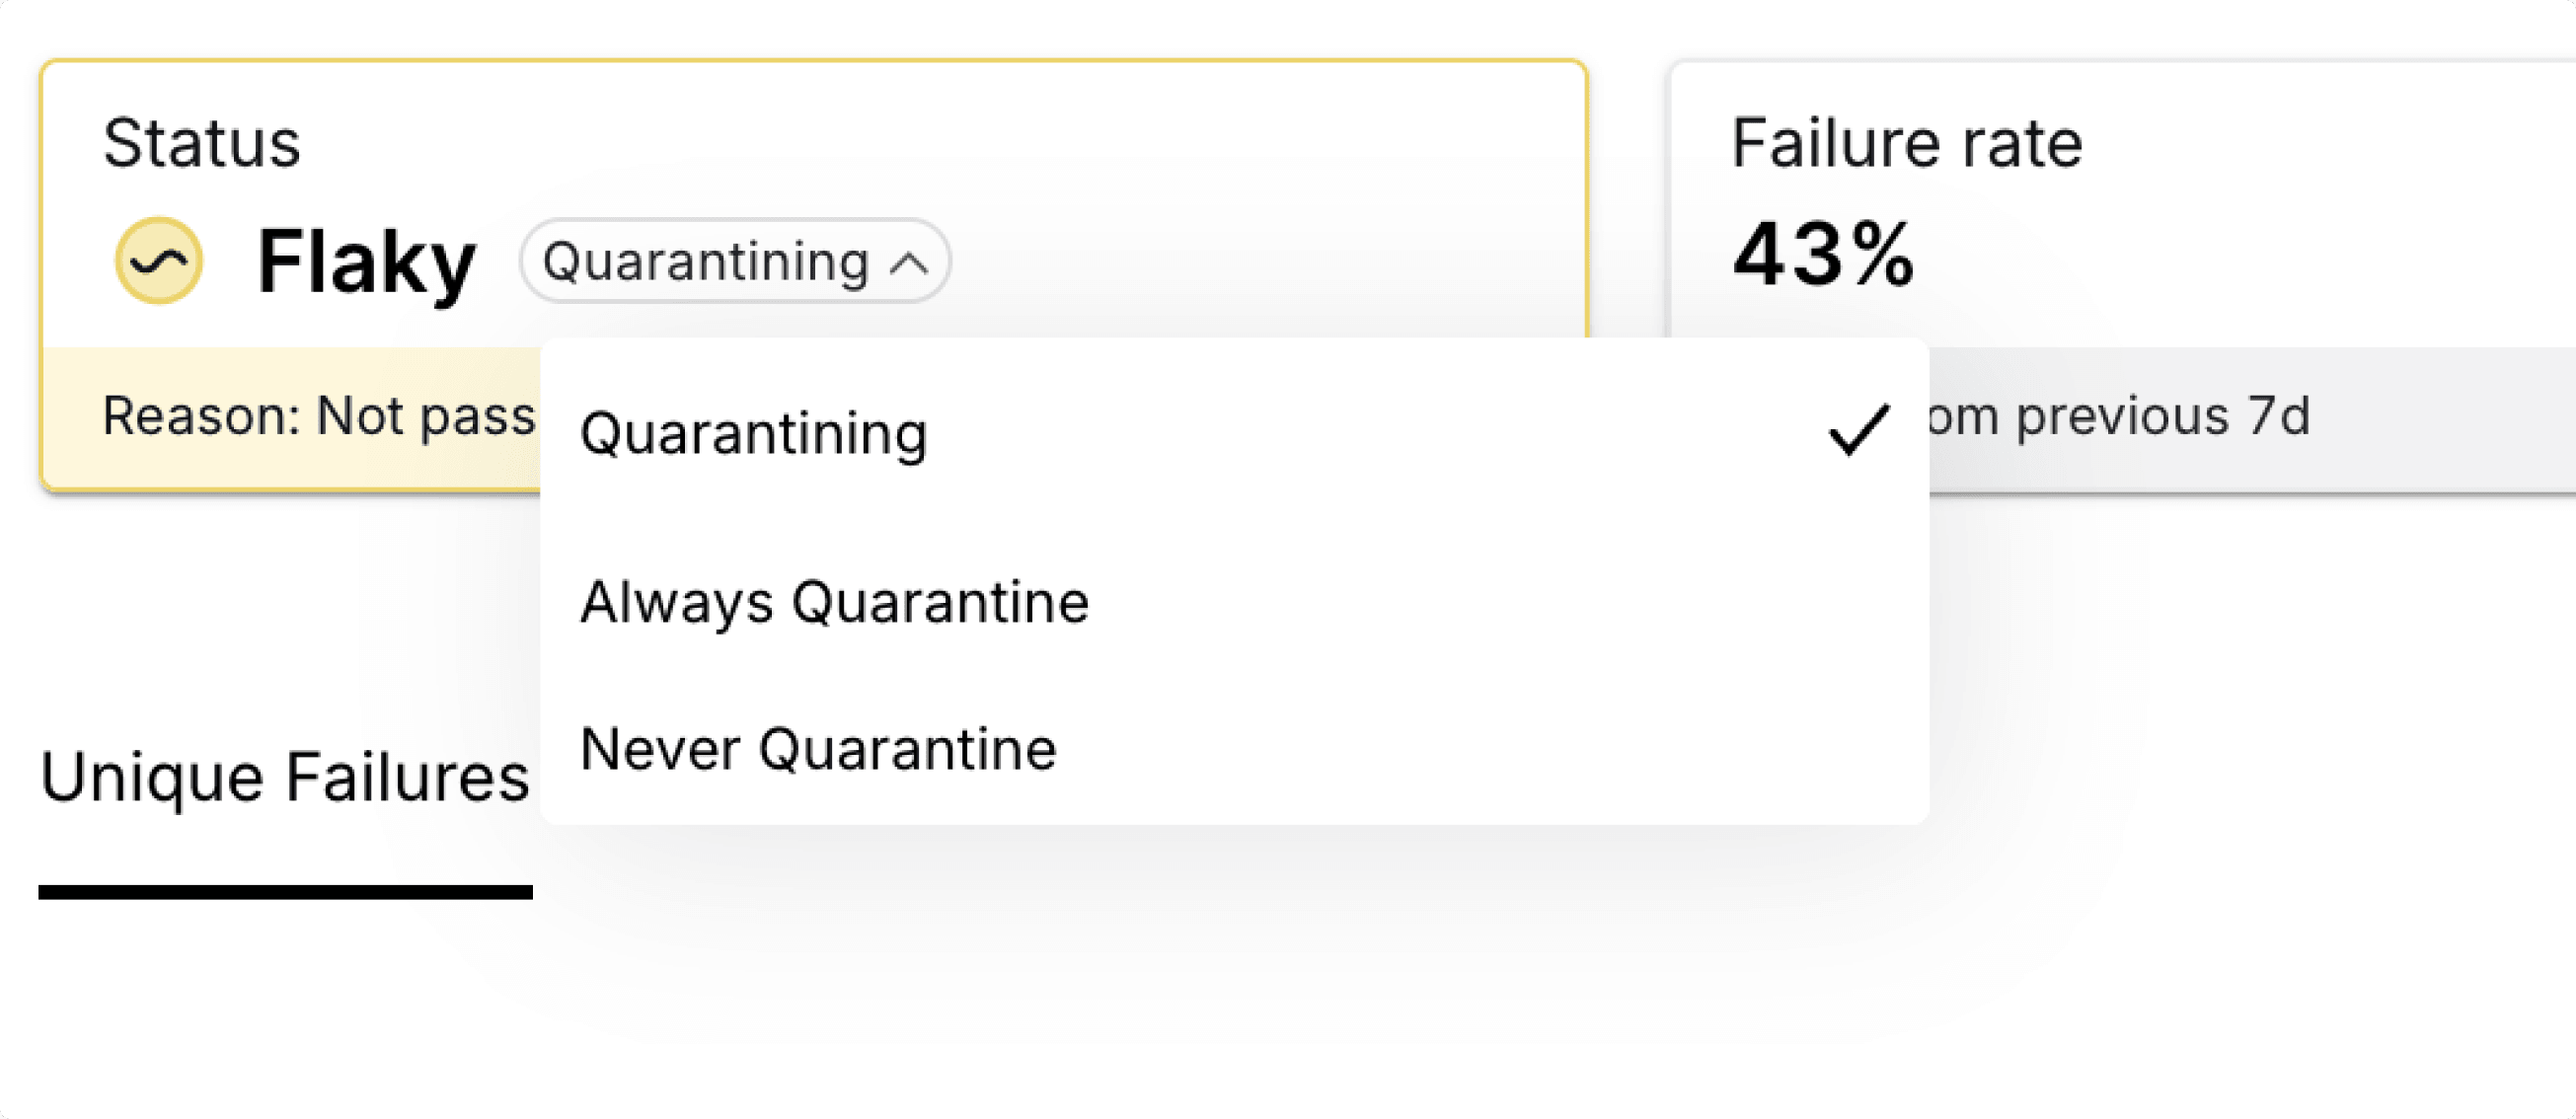Choose Always Quarantine from the list
The width and height of the screenshot is (2576, 1119).
[1234, 602]
